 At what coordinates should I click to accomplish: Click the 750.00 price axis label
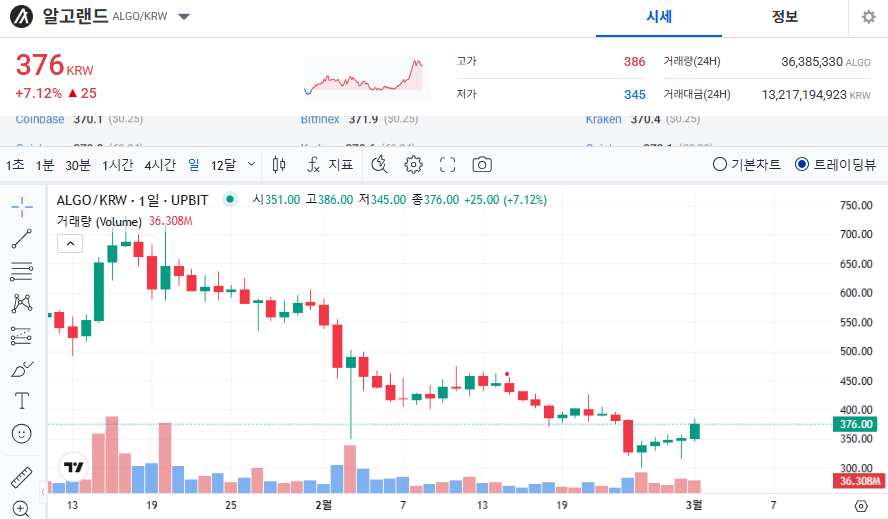pyautogui.click(x=856, y=205)
